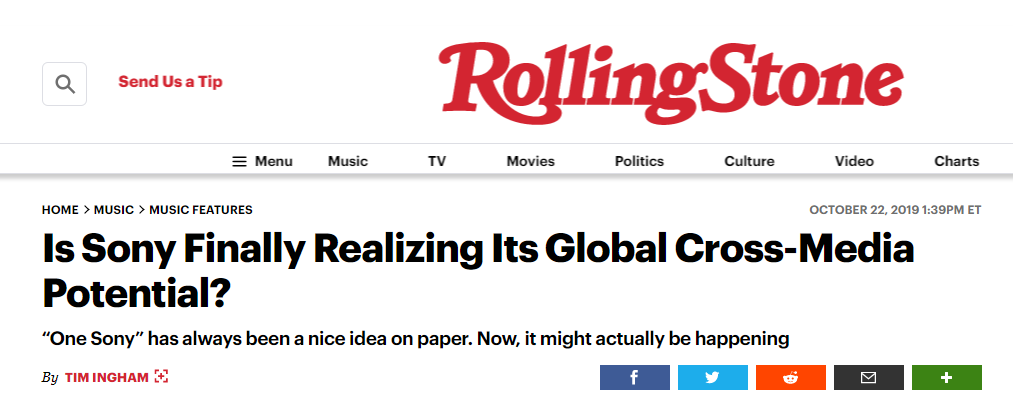Click the Rolling Stone logo
The image size is (1013, 407).
click(671, 83)
